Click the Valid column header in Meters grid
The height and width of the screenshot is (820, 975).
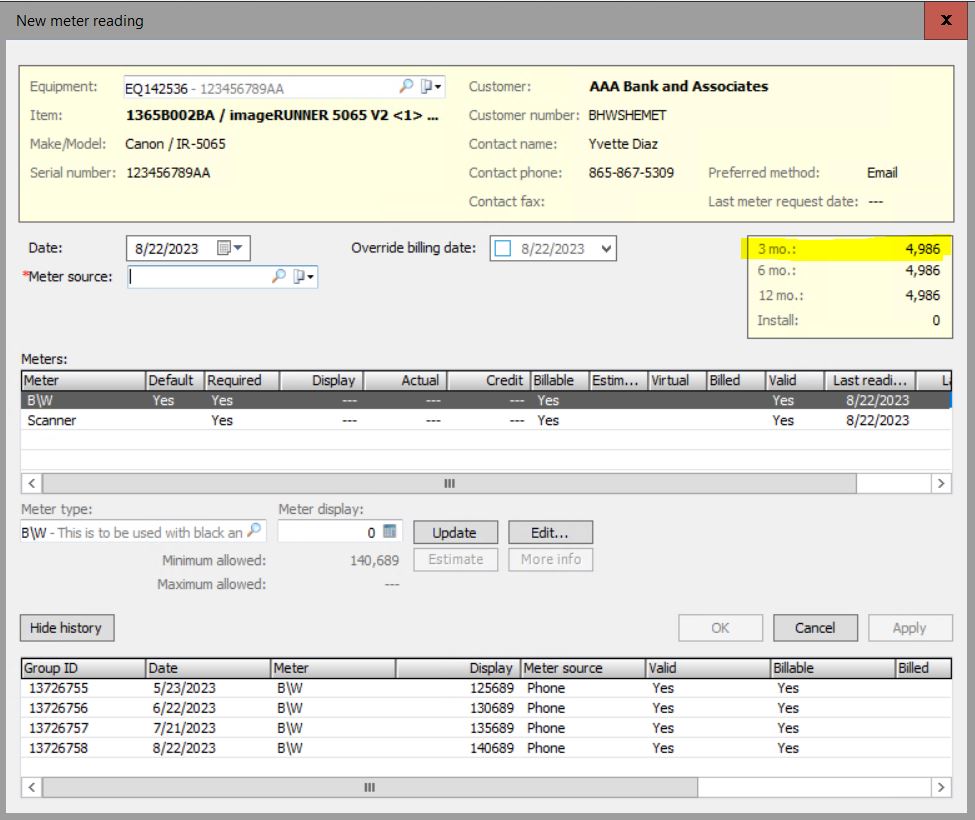pyautogui.click(x=795, y=380)
